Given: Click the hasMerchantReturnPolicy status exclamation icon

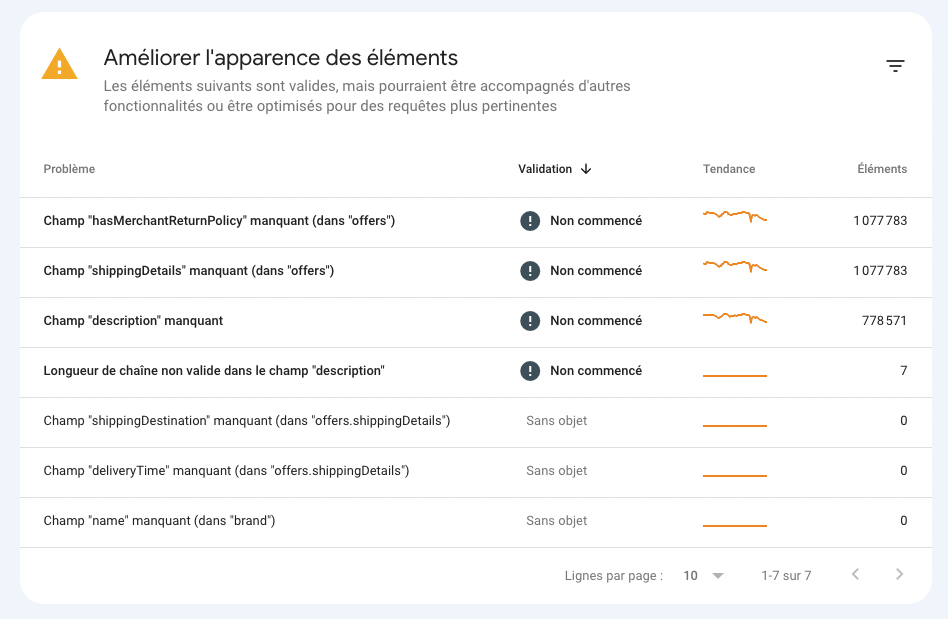Looking at the screenshot, I should pos(530,221).
